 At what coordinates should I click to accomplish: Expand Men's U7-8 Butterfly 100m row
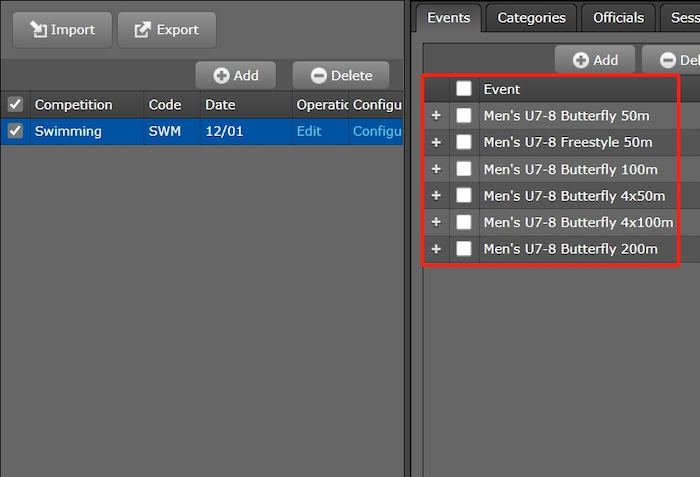coord(436,169)
